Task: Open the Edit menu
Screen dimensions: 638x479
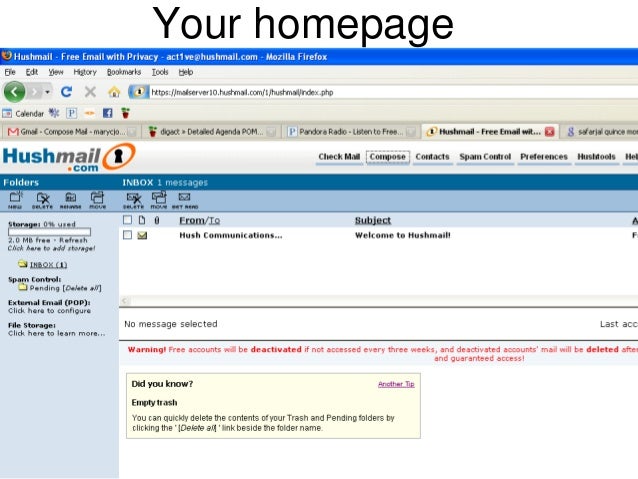Action: click(x=32, y=72)
